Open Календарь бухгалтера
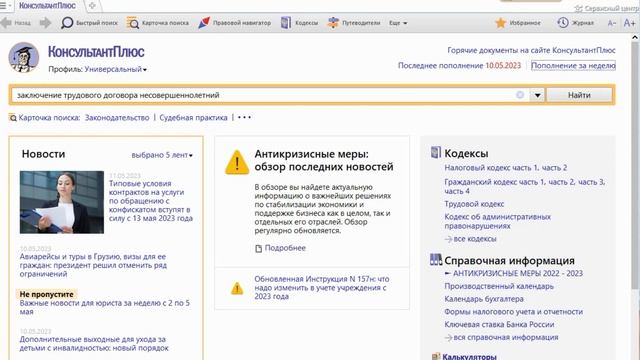 (x=484, y=299)
